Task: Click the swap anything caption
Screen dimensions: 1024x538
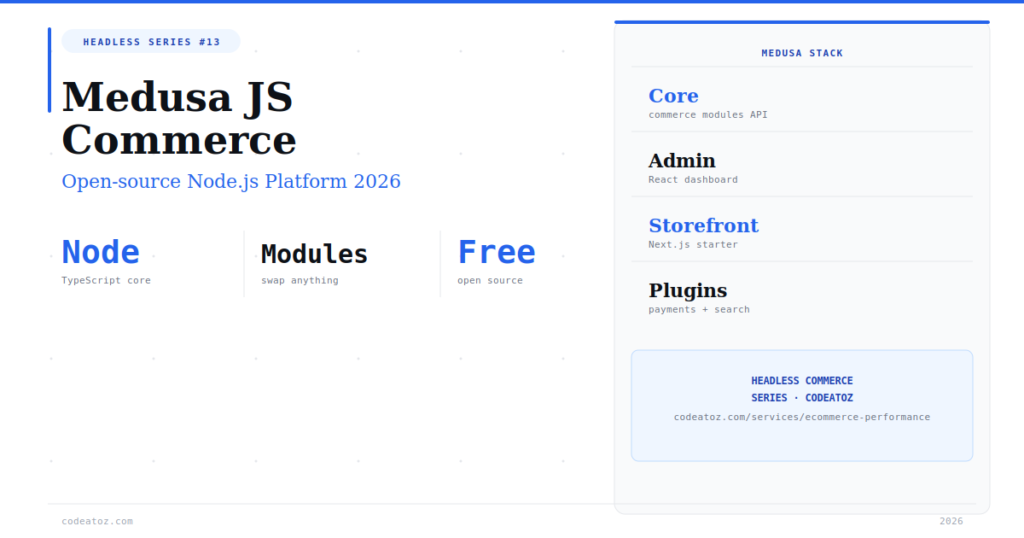Action: pos(300,280)
